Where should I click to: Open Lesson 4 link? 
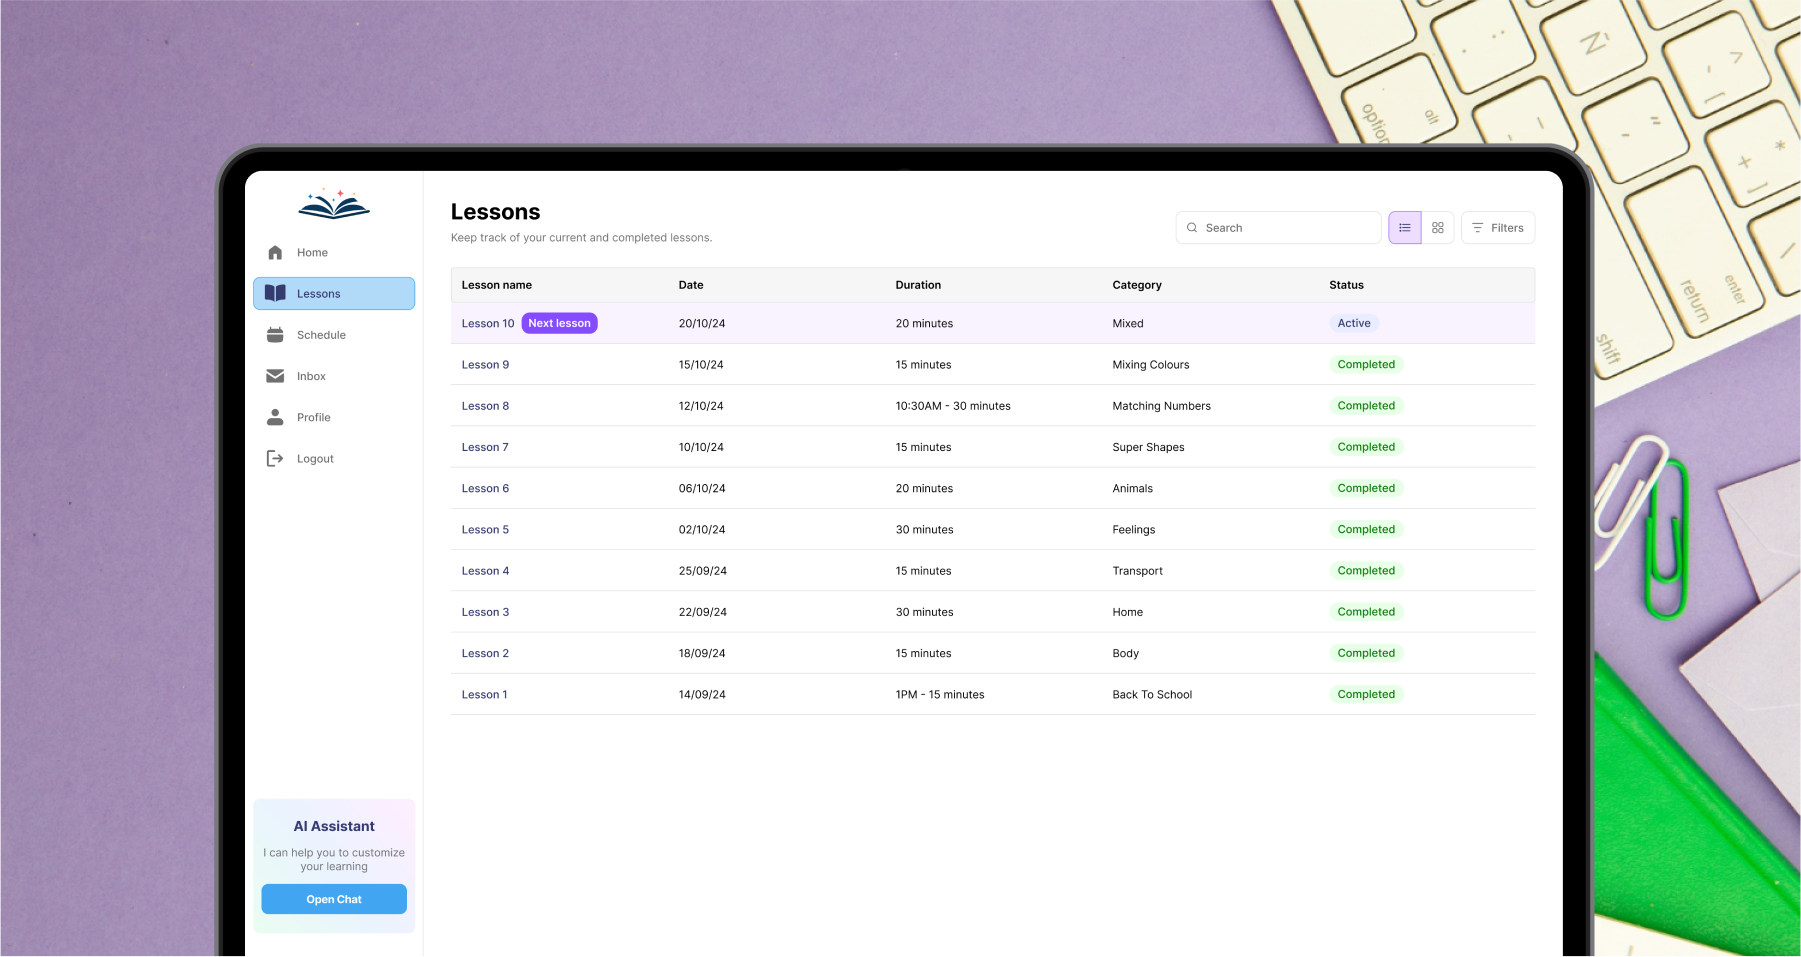(485, 571)
